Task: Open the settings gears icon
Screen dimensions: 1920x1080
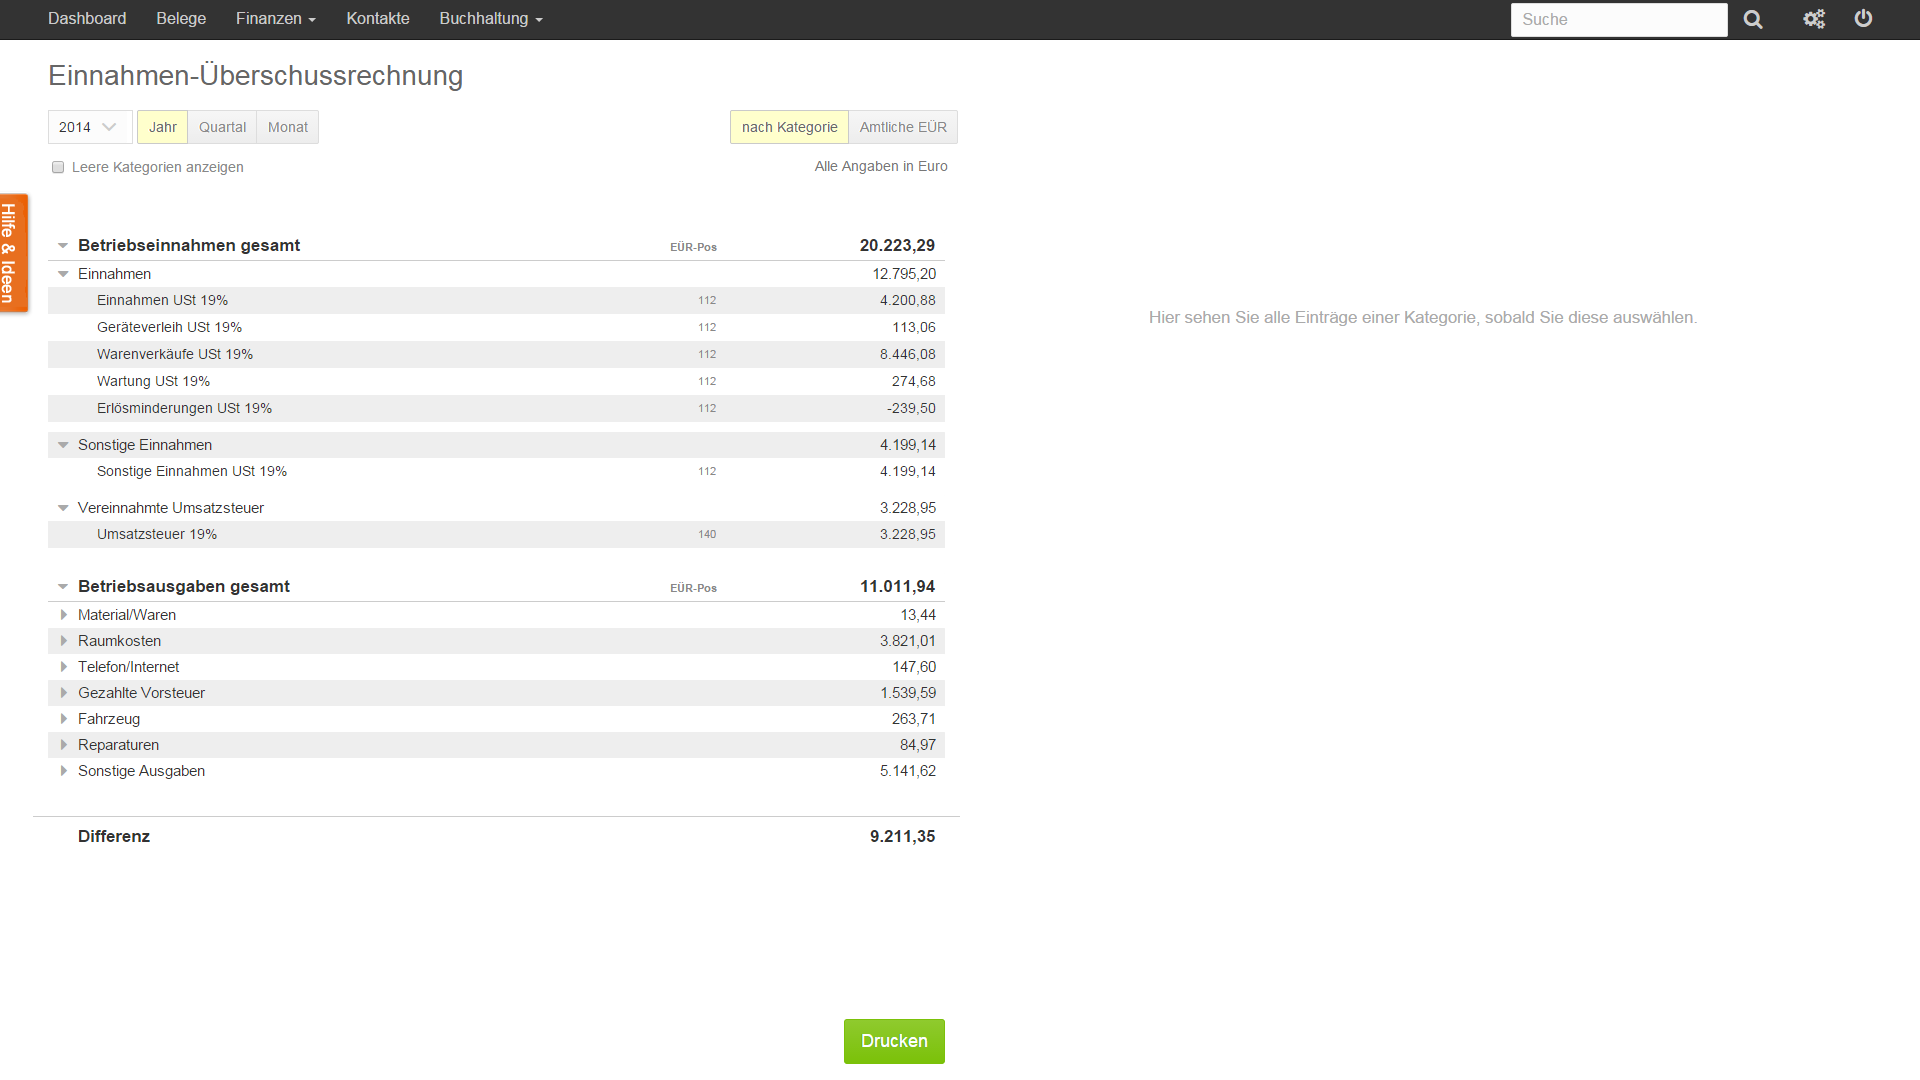Action: point(1814,20)
